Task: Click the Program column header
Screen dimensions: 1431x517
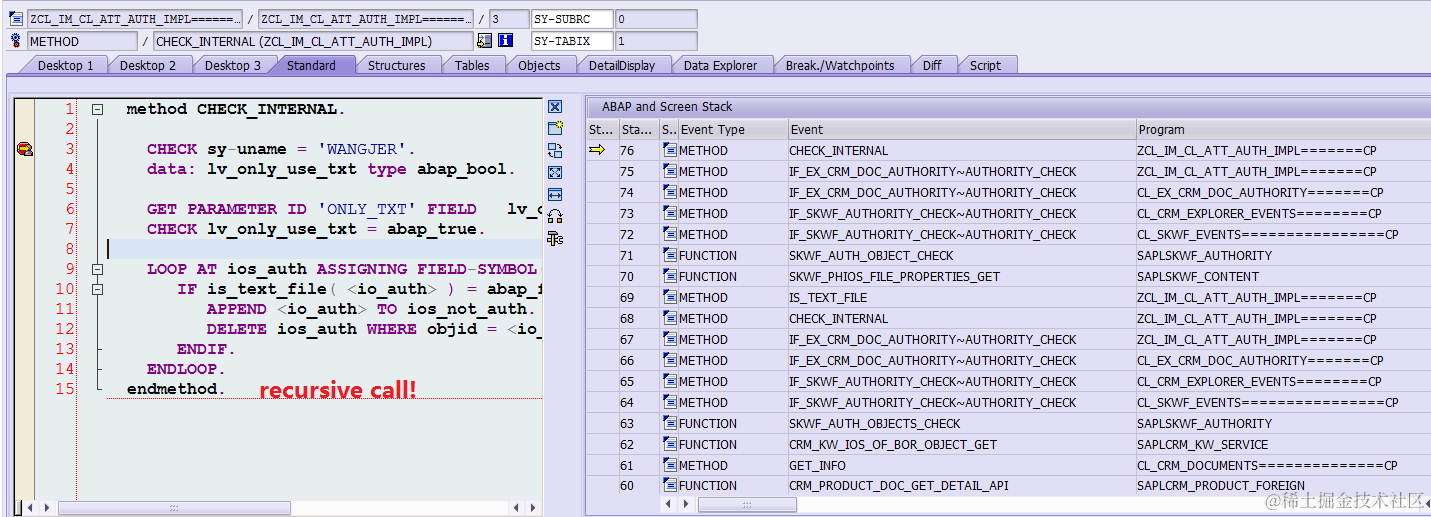Action: (1283, 129)
